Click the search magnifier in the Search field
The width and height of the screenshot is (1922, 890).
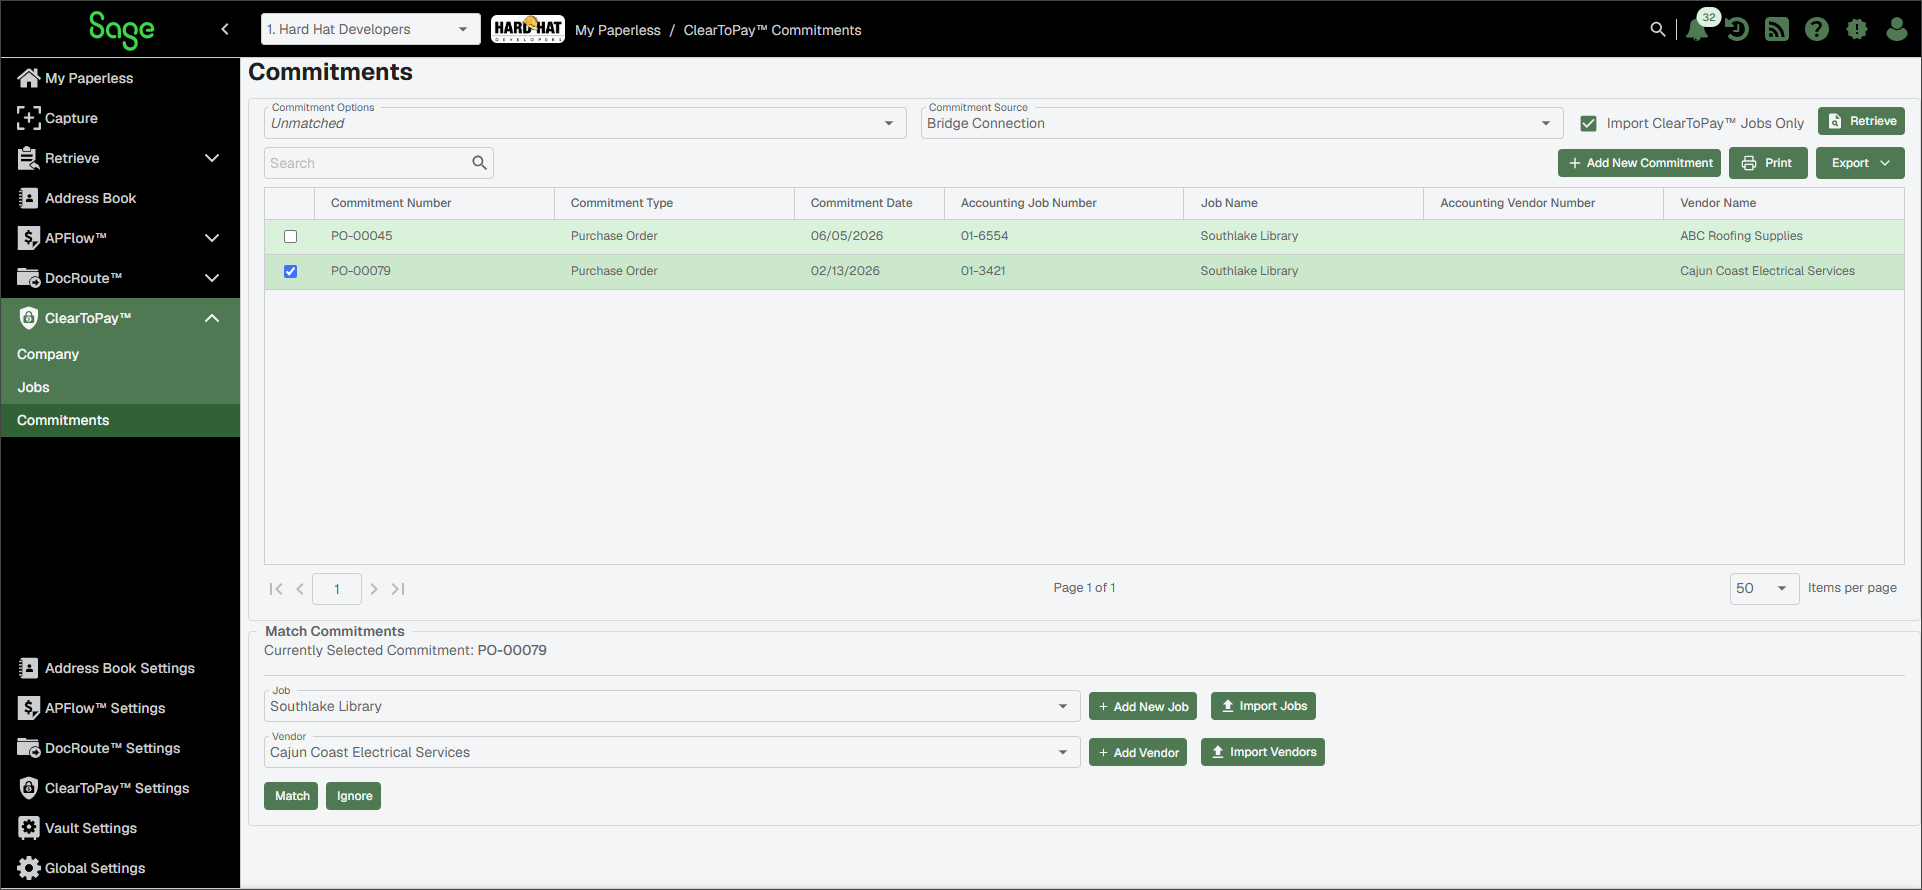[x=480, y=163]
